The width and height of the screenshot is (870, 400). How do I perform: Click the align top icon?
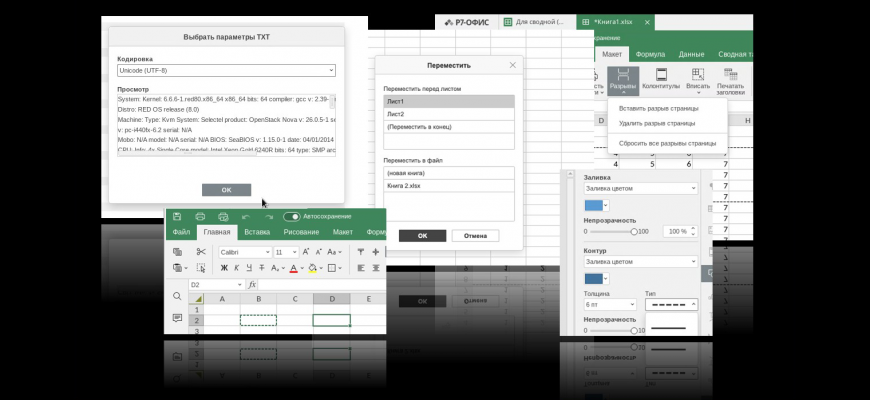tap(361, 252)
